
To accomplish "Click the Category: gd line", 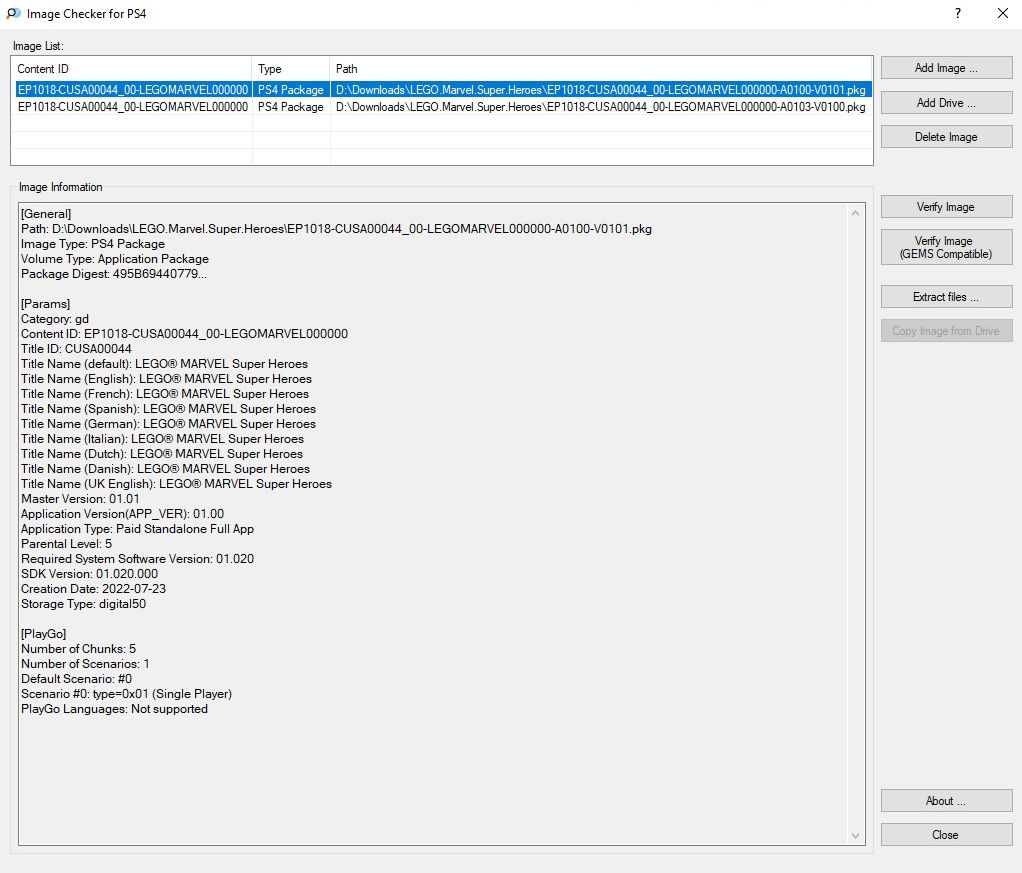I will pos(55,319).
